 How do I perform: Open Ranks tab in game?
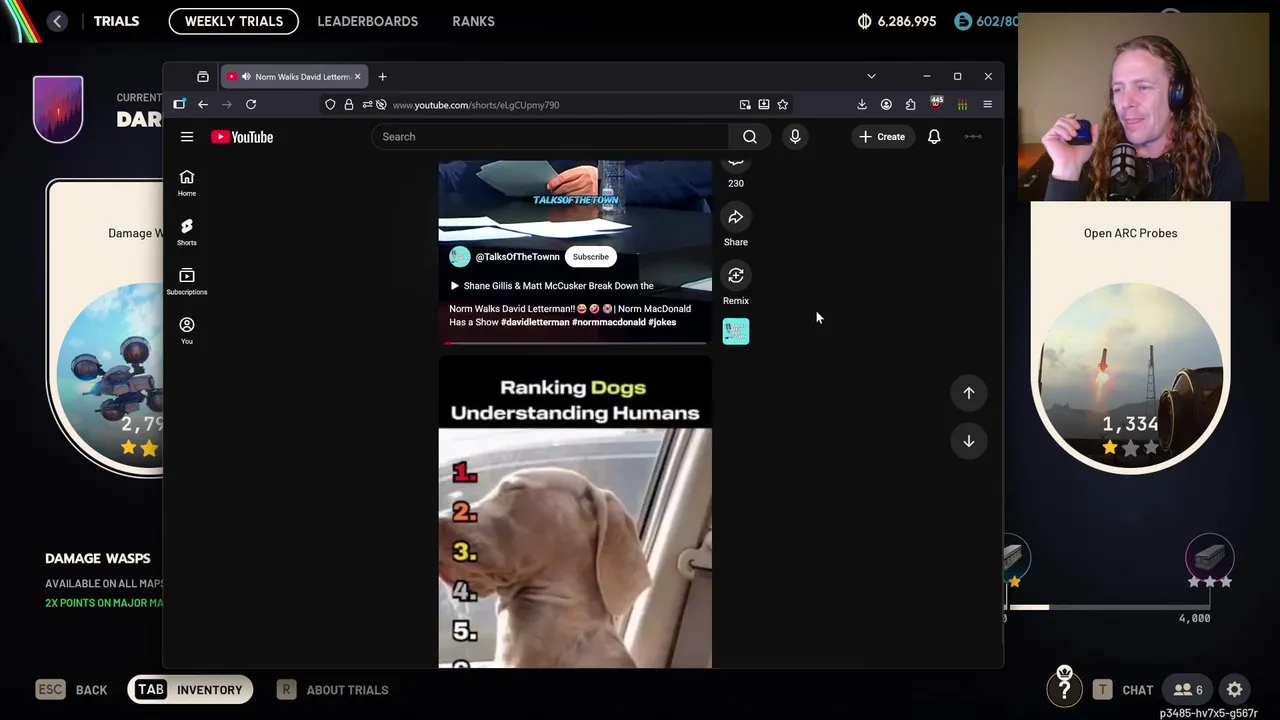tap(473, 21)
